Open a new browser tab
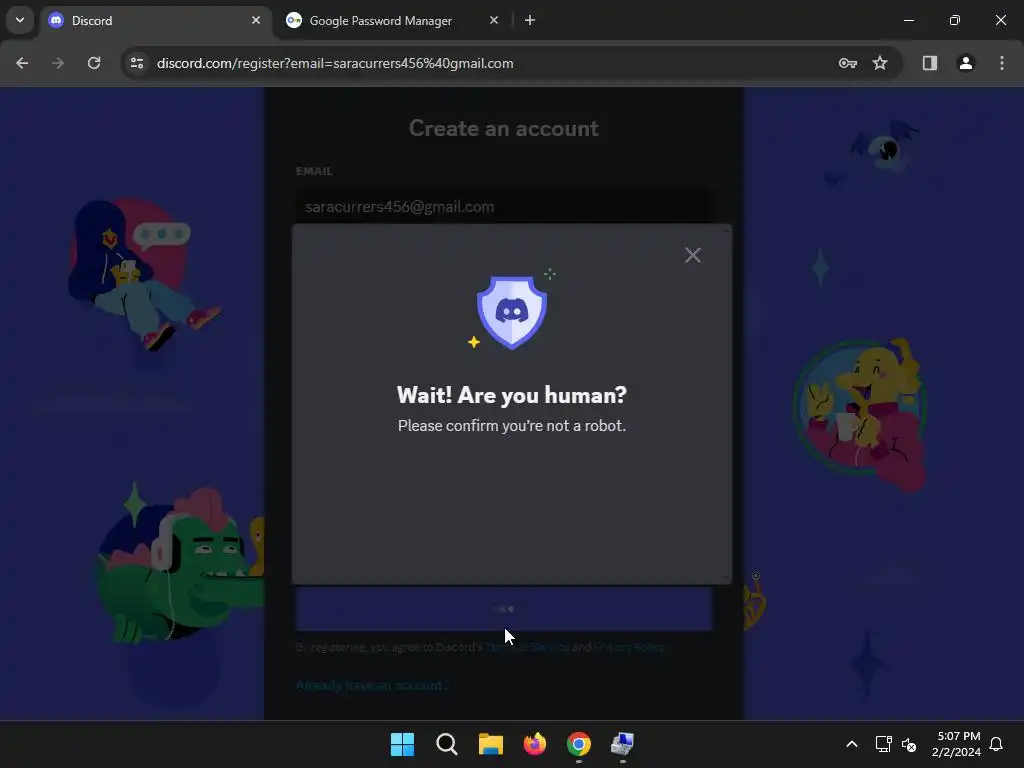This screenshot has height=768, width=1024. 530,20
